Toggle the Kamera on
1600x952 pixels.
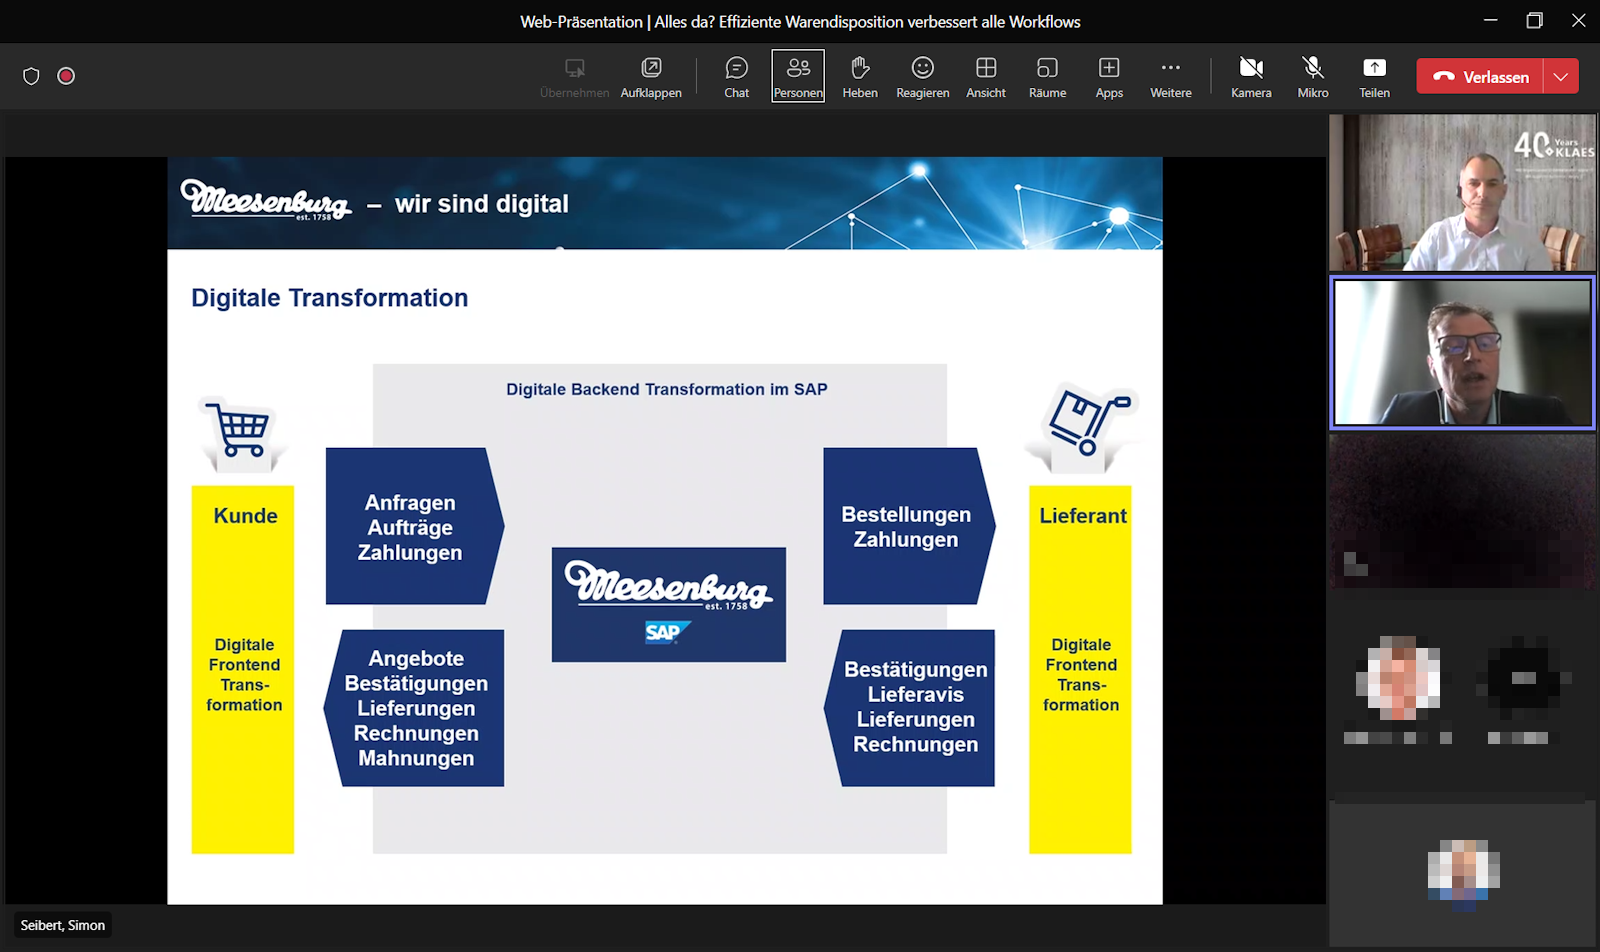click(x=1251, y=76)
